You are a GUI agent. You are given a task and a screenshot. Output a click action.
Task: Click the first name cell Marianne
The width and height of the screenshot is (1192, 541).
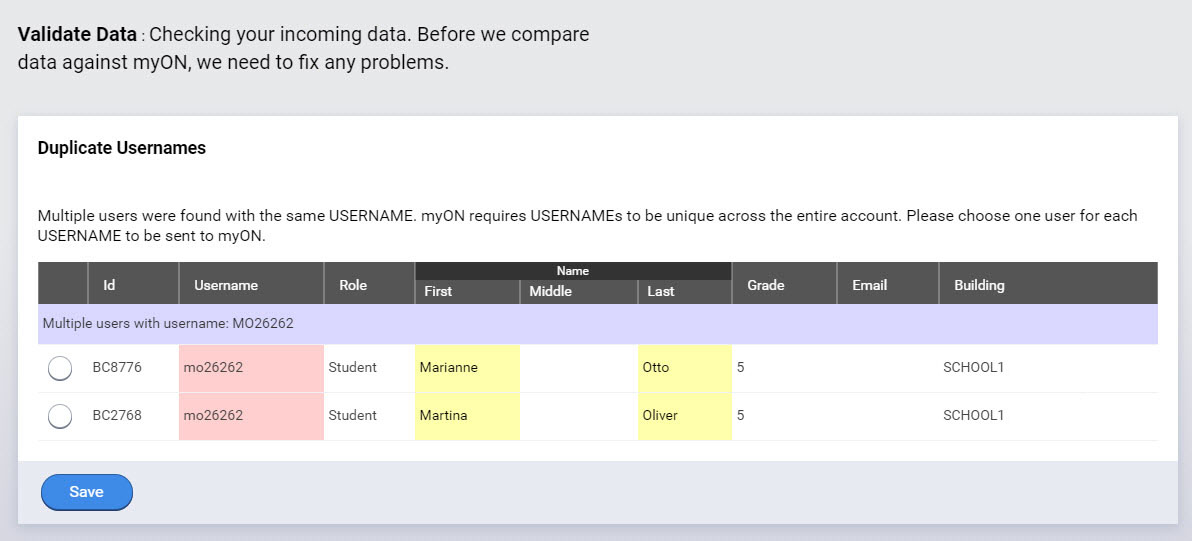coord(468,369)
